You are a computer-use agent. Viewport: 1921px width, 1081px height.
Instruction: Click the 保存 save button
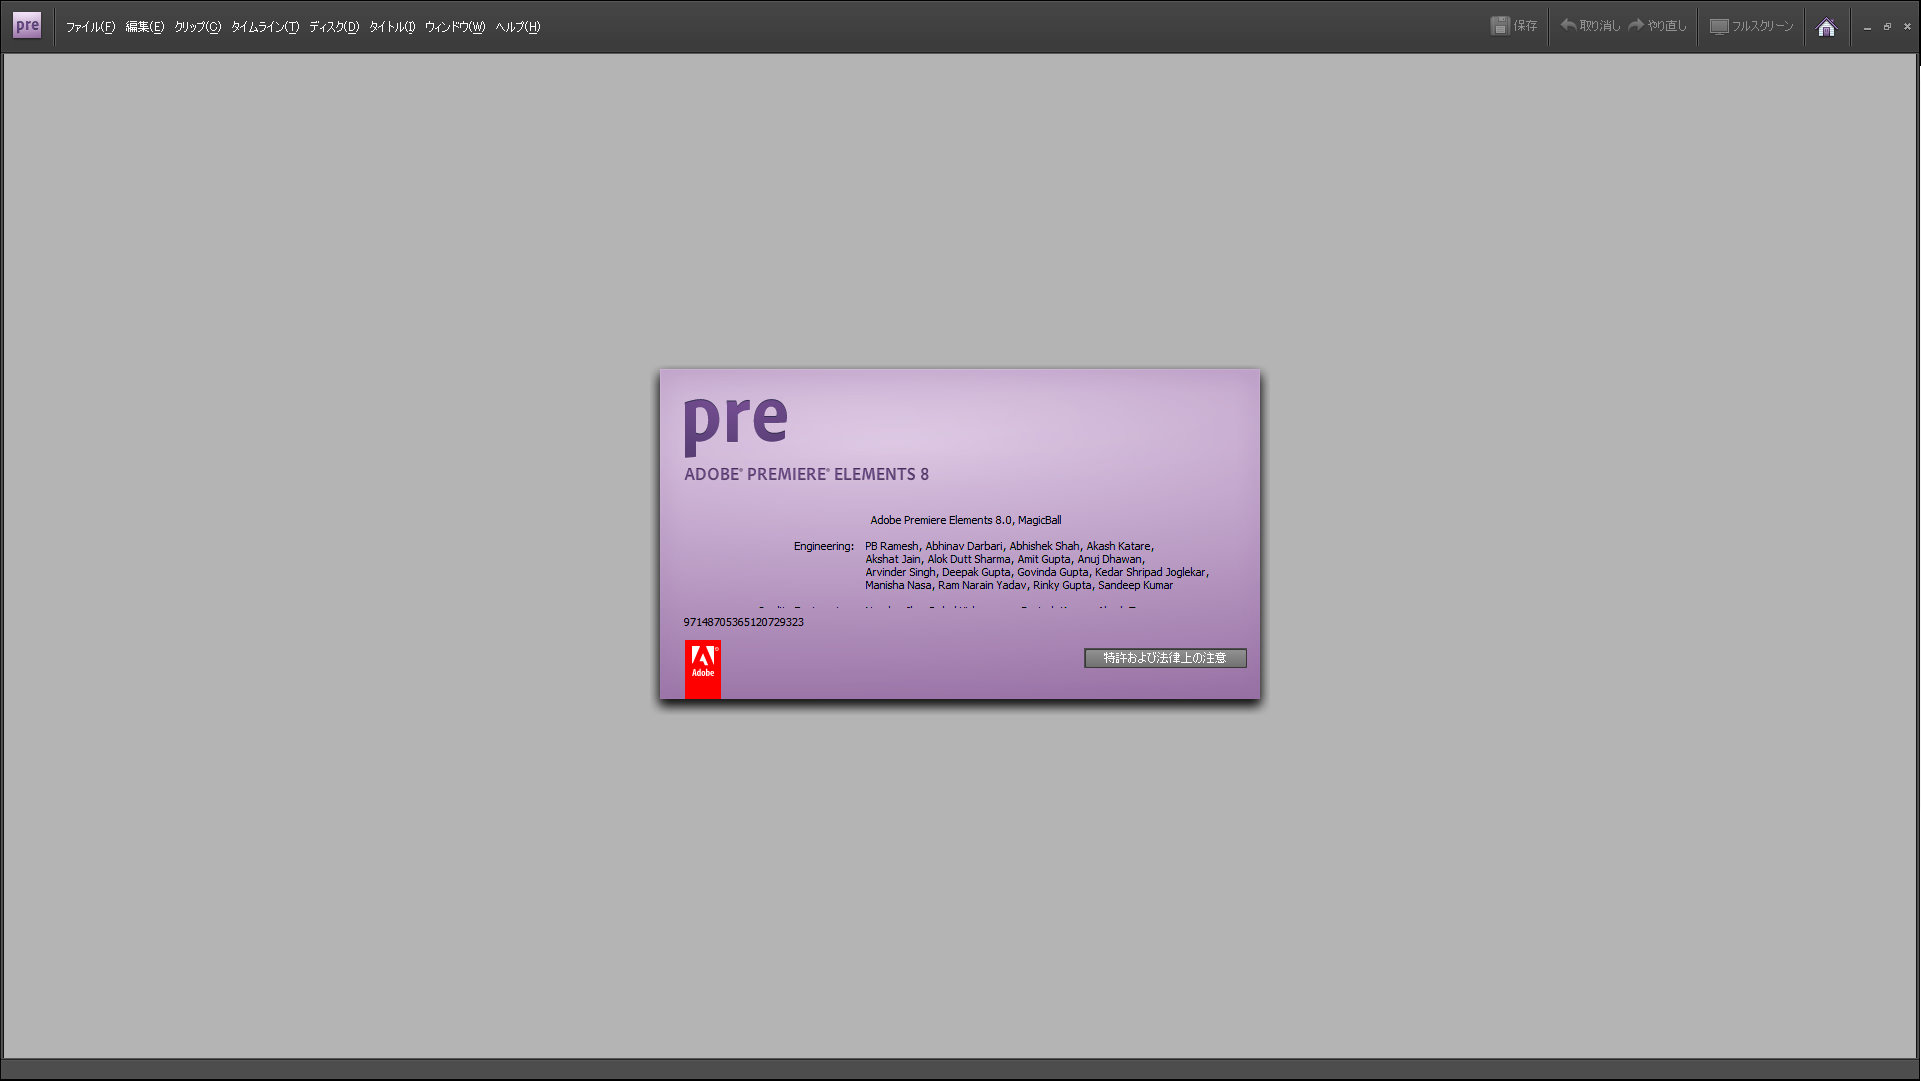click(x=1514, y=26)
